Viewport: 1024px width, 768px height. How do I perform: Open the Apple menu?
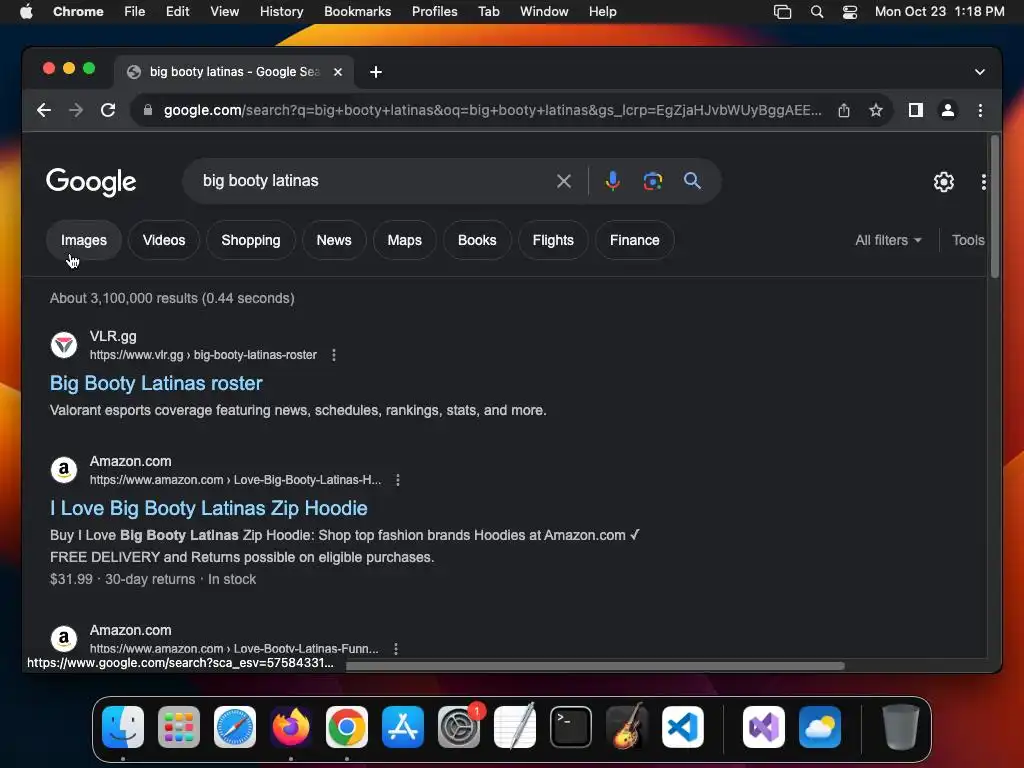click(26, 12)
